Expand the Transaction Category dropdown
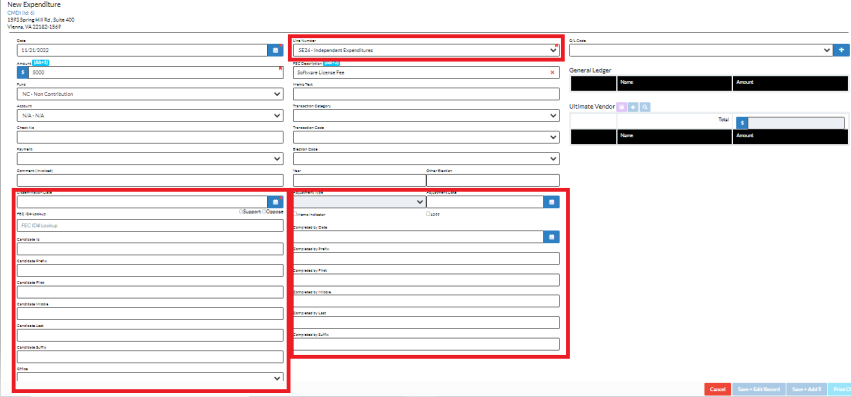The width and height of the screenshot is (851, 397). (x=426, y=116)
